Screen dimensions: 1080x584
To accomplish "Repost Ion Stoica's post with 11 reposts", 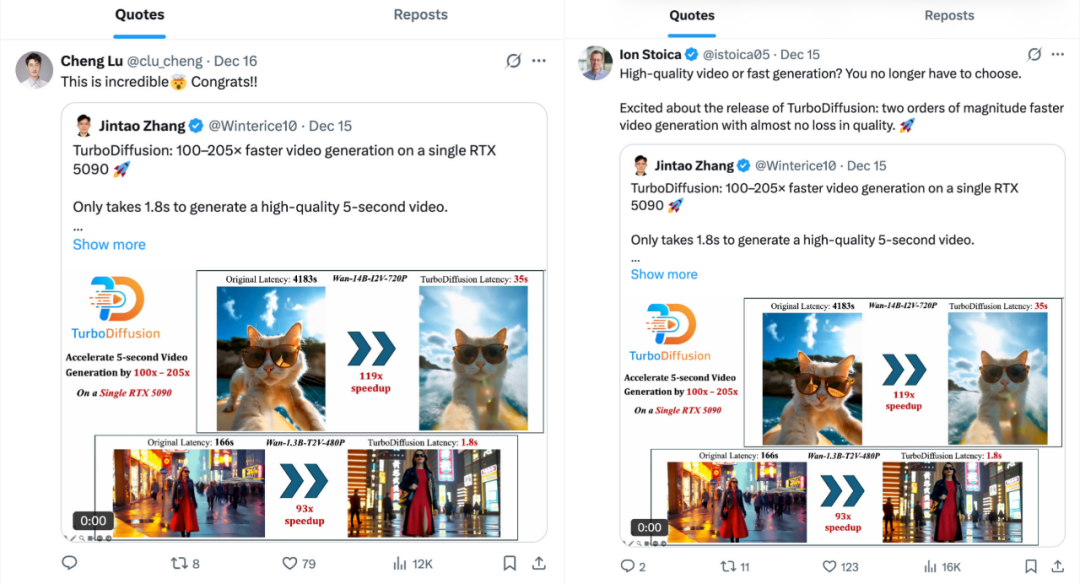I will coord(735,566).
